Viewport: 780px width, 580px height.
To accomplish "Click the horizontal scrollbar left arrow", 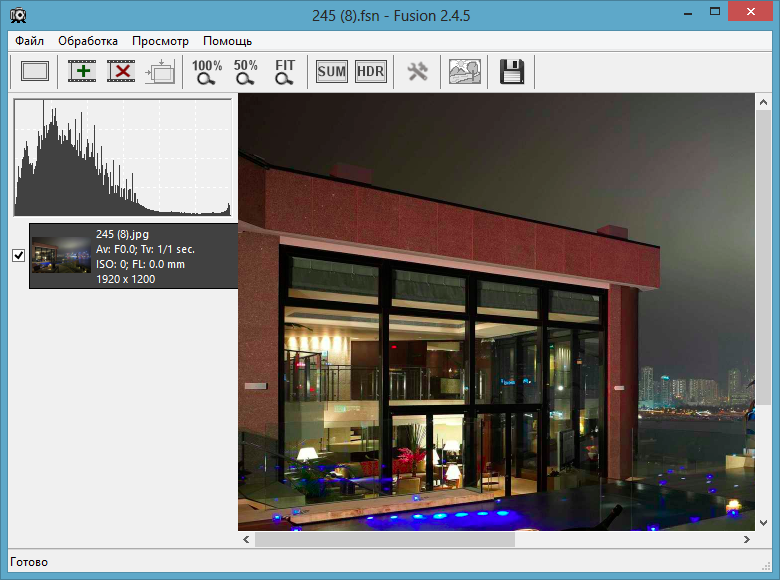I will click(246, 539).
